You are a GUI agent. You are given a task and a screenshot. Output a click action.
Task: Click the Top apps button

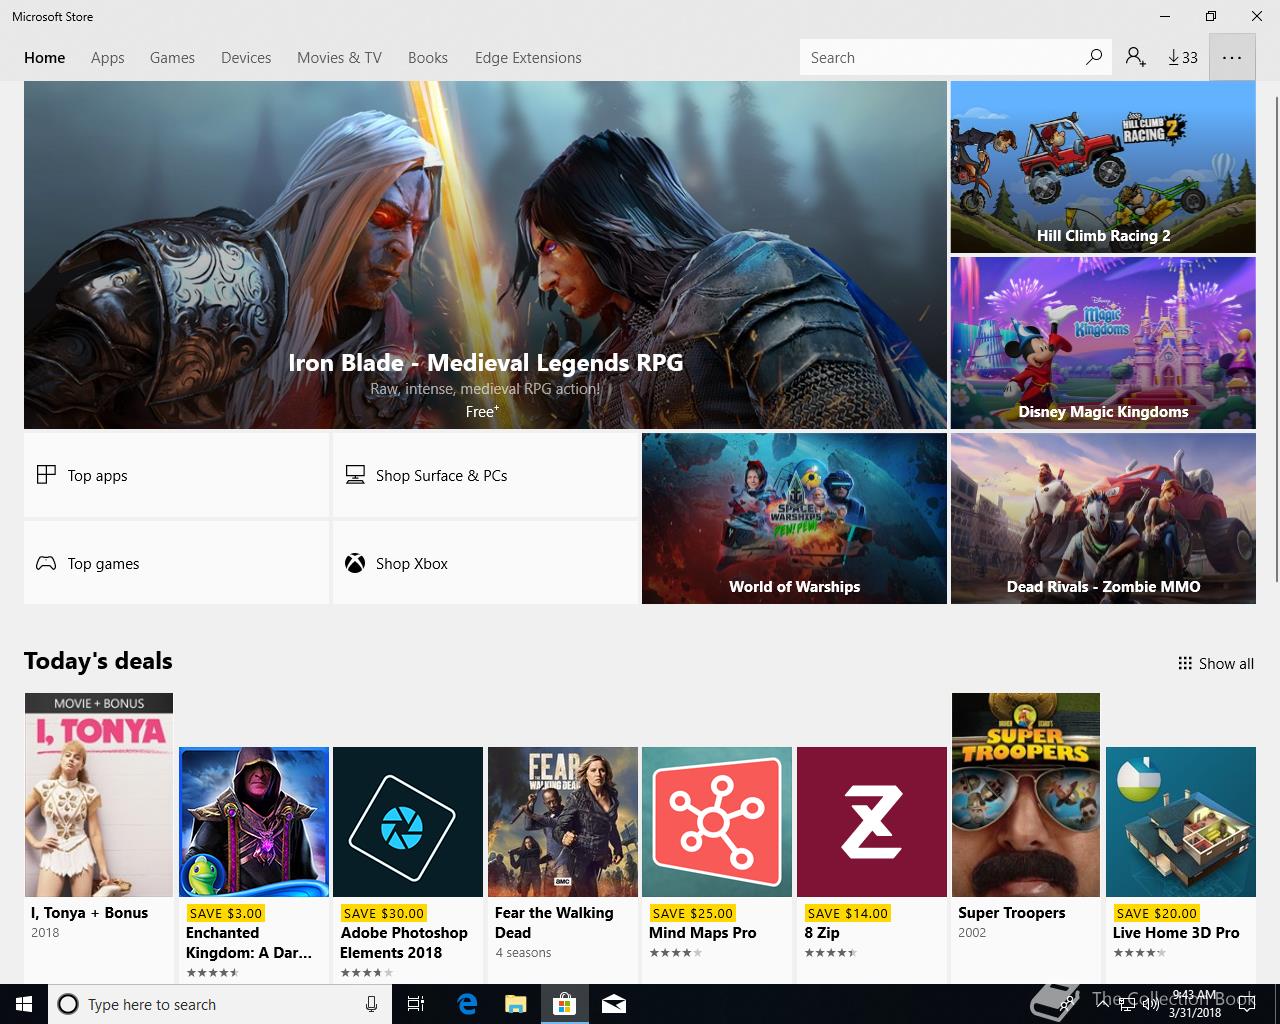point(177,475)
